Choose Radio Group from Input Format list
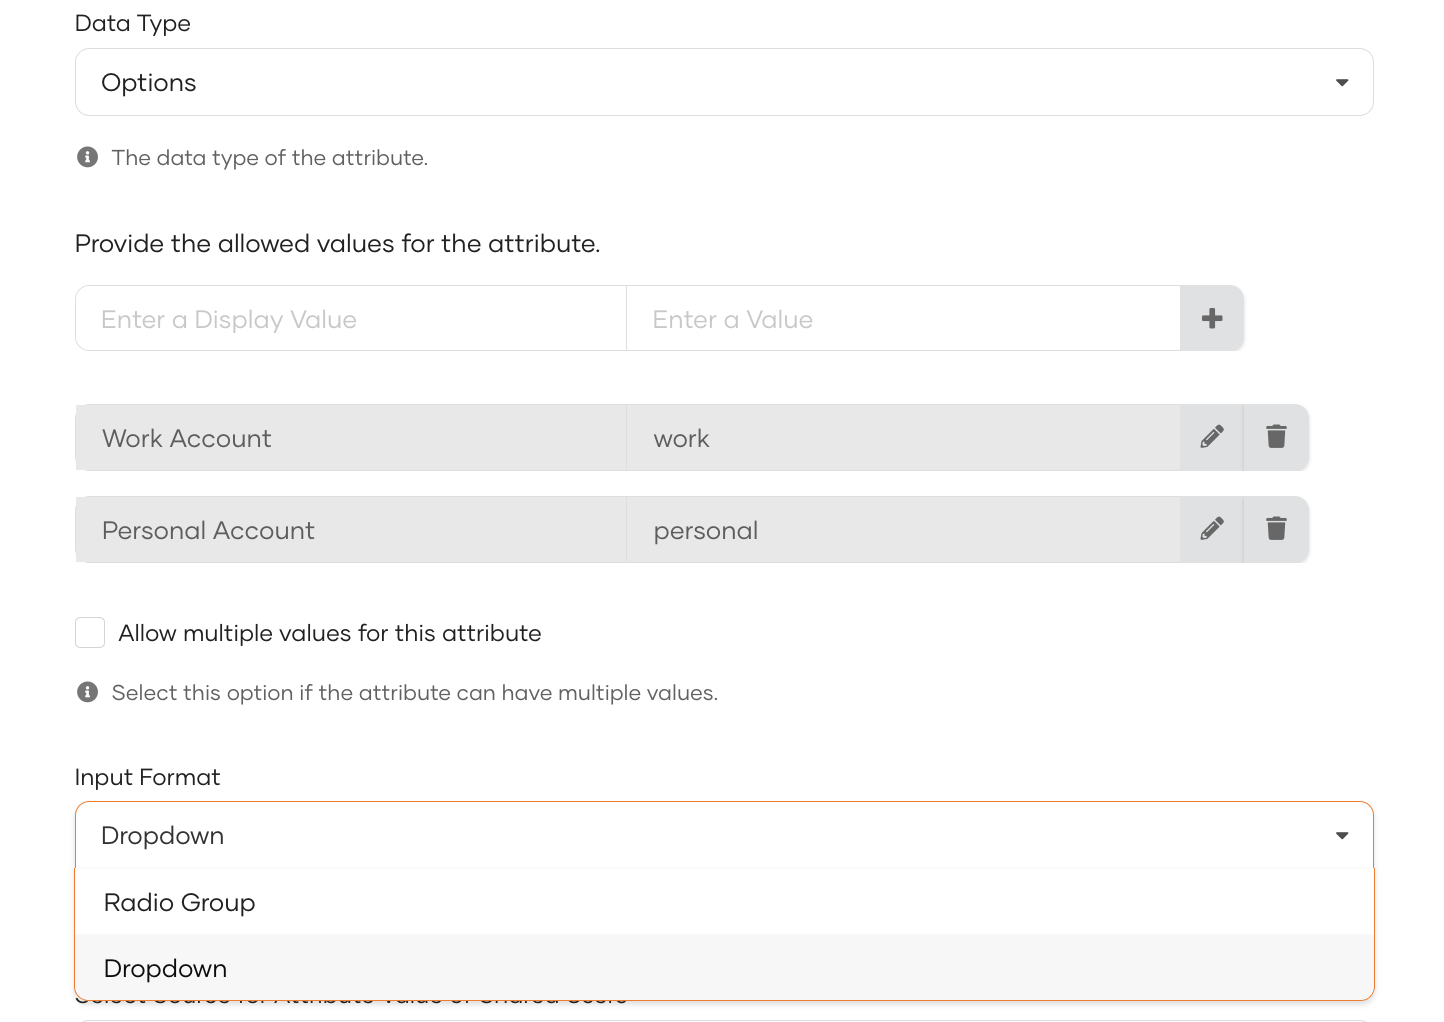1444x1022 pixels. [724, 902]
